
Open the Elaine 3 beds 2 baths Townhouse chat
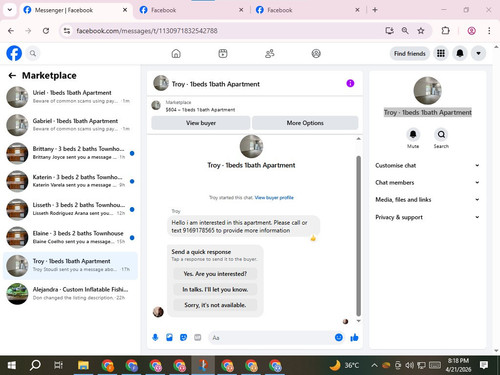click(x=70, y=237)
